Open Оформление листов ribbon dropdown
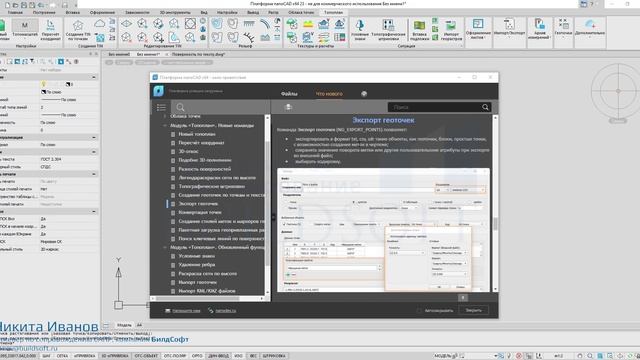The width and height of the screenshot is (640, 360). tap(478, 29)
